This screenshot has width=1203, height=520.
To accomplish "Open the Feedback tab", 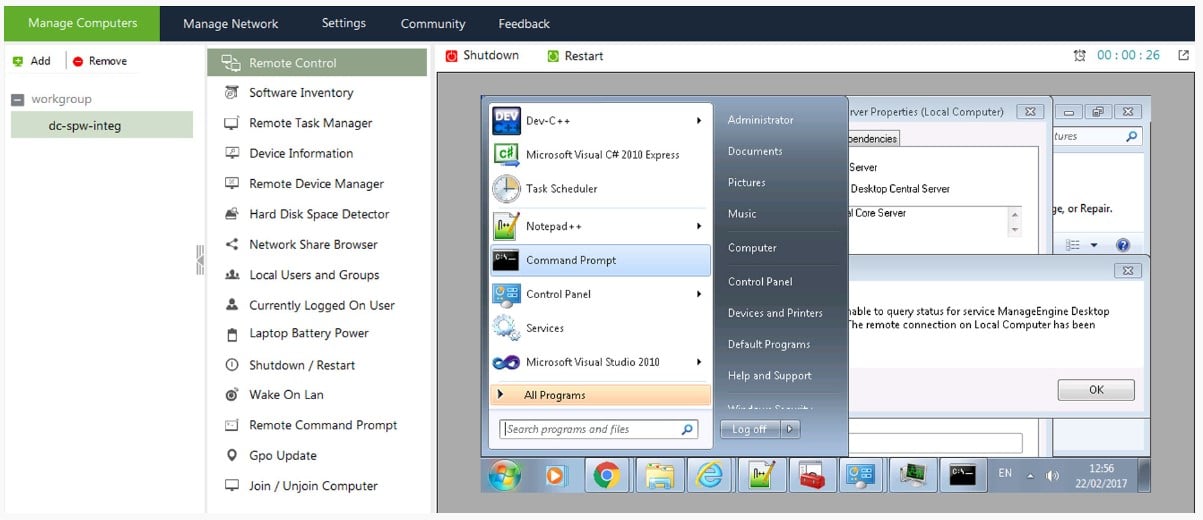I will coord(524,24).
